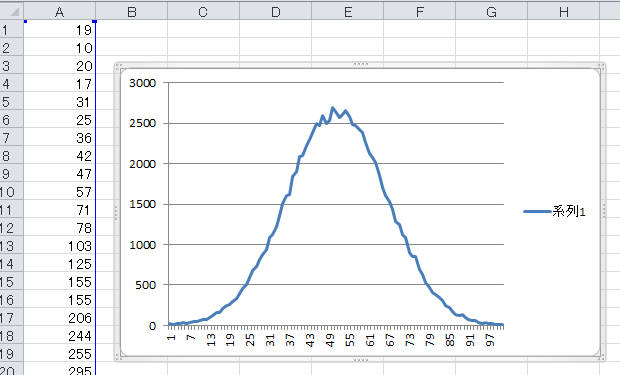620x375 pixels.
Task: Select row 1 header
Action: [11, 29]
